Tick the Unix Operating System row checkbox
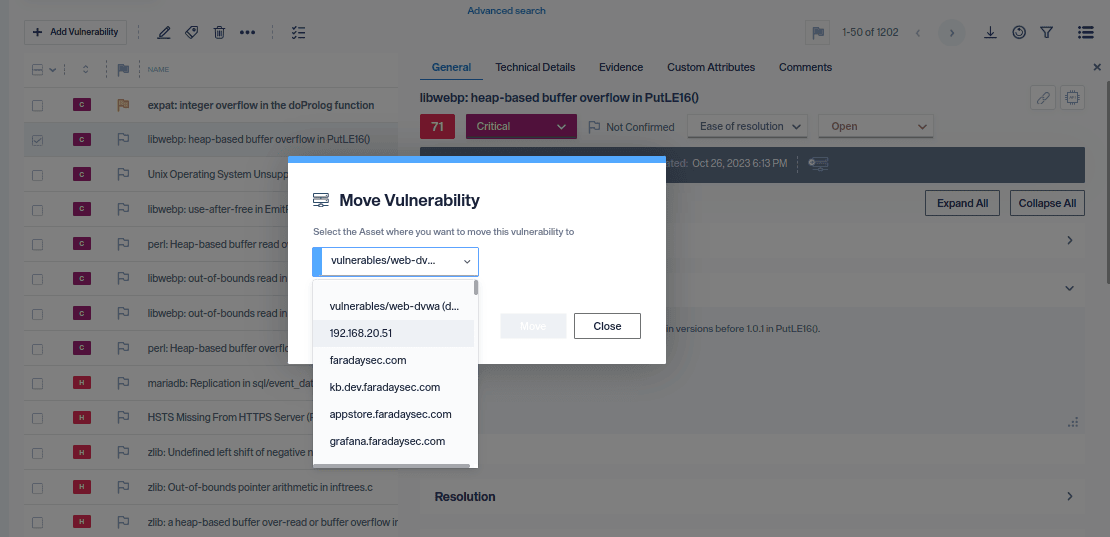This screenshot has width=1110, height=537. pos(37,175)
